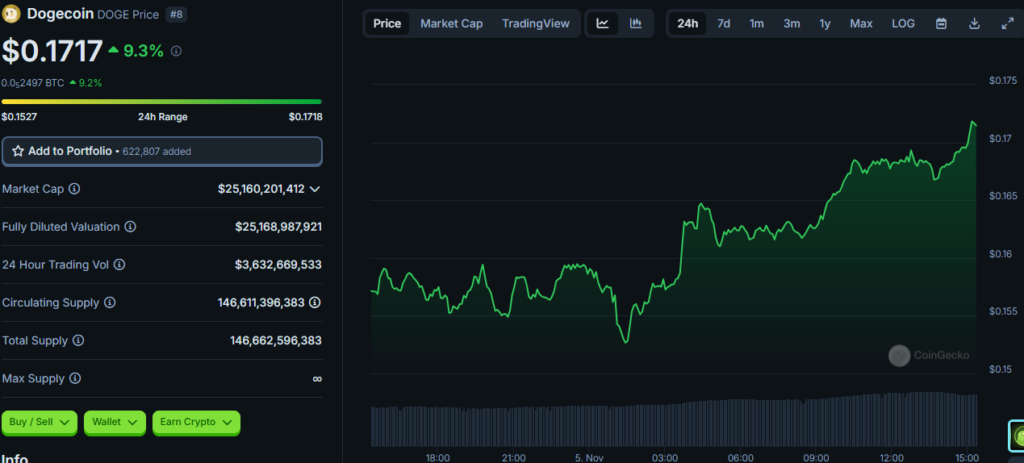Click the 9.3% price change text
Screen dimensions: 1024x463
click(x=143, y=50)
